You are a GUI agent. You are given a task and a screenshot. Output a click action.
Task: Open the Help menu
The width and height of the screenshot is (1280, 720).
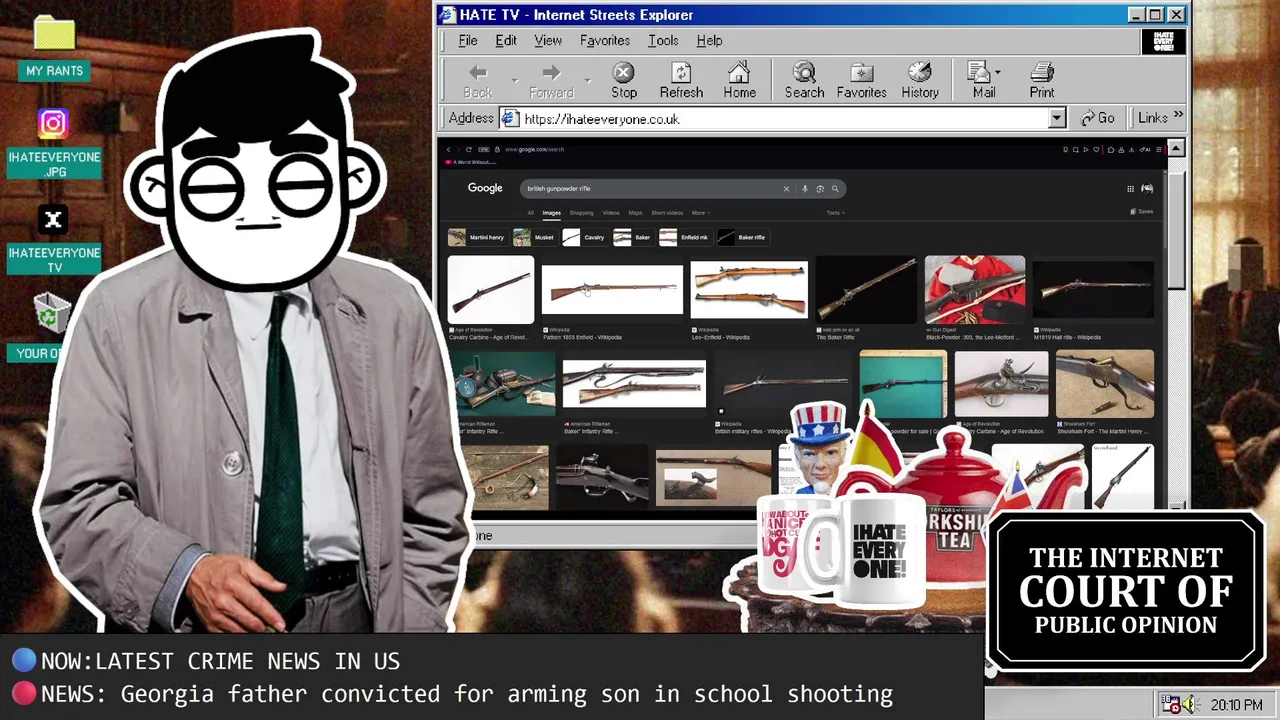click(709, 41)
